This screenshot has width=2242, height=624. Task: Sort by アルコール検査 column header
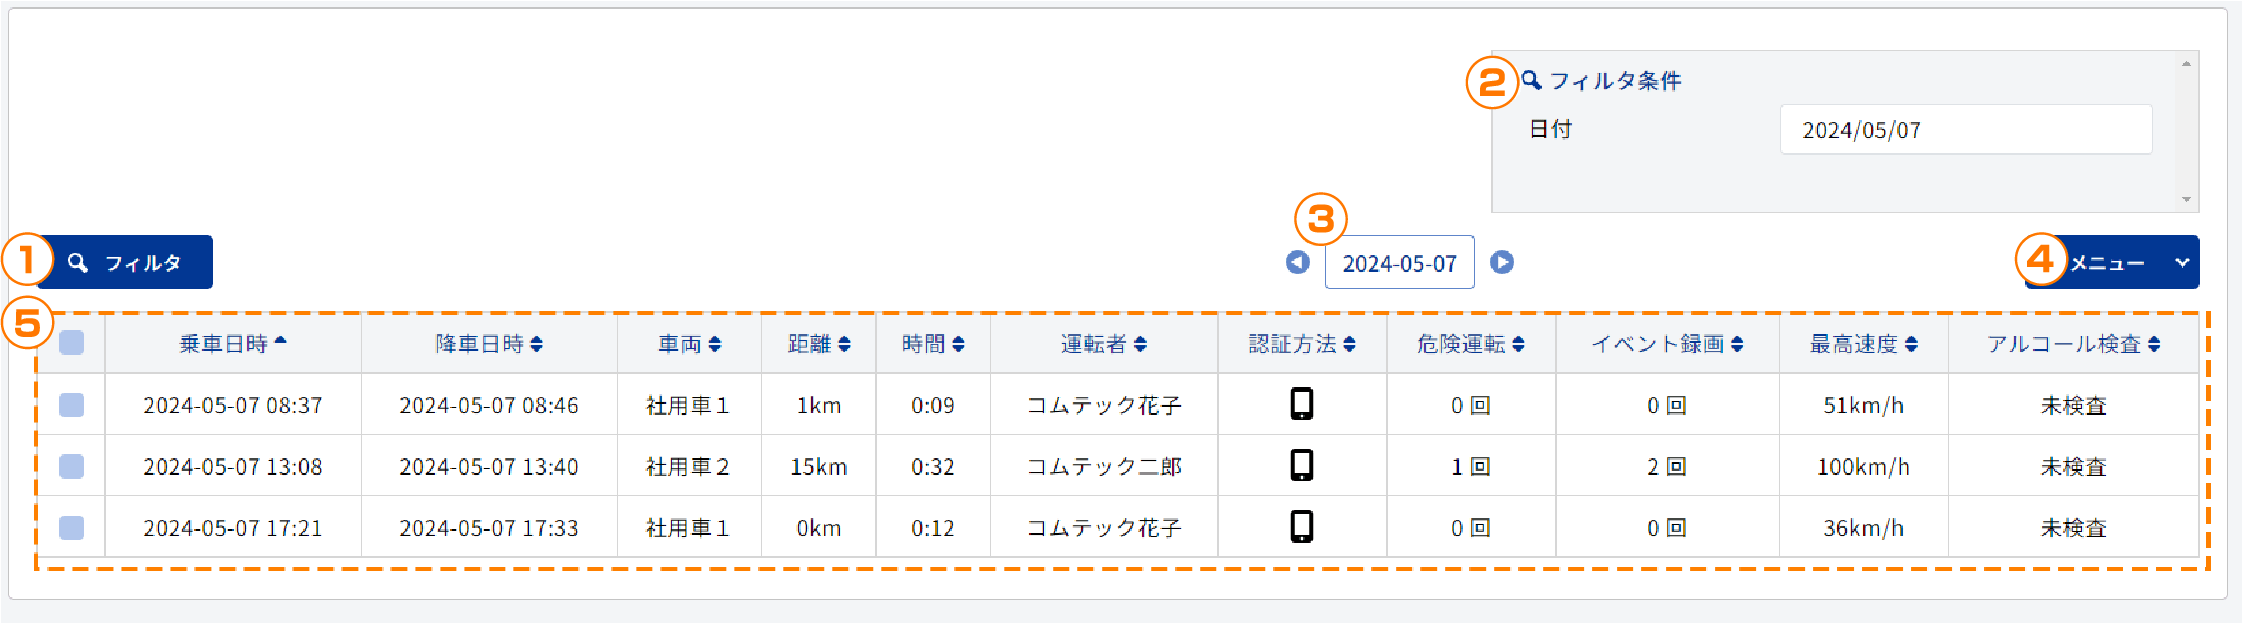click(2073, 344)
